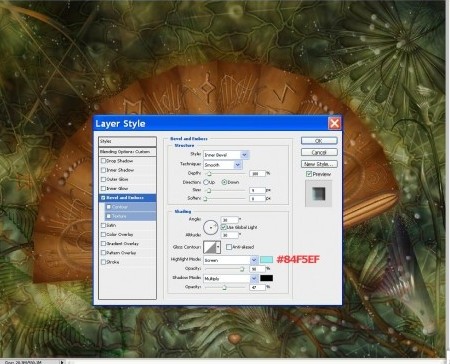Enable the Inner Shadow checkbox
450x364 pixels.
tap(103, 170)
